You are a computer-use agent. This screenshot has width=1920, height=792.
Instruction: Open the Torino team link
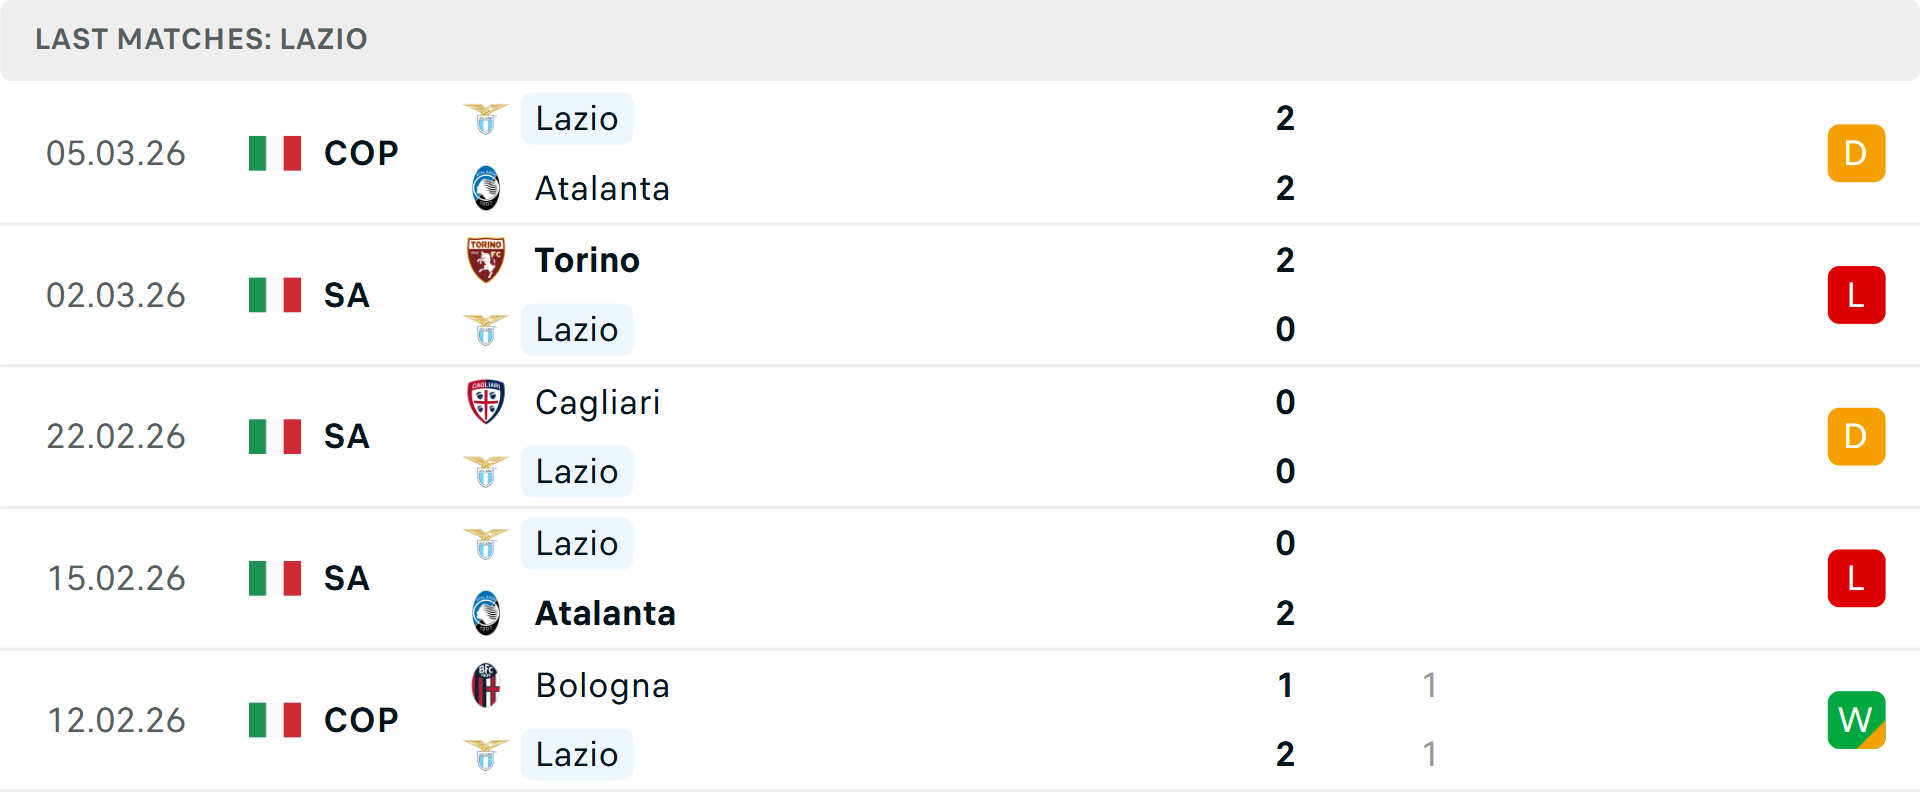(x=587, y=260)
